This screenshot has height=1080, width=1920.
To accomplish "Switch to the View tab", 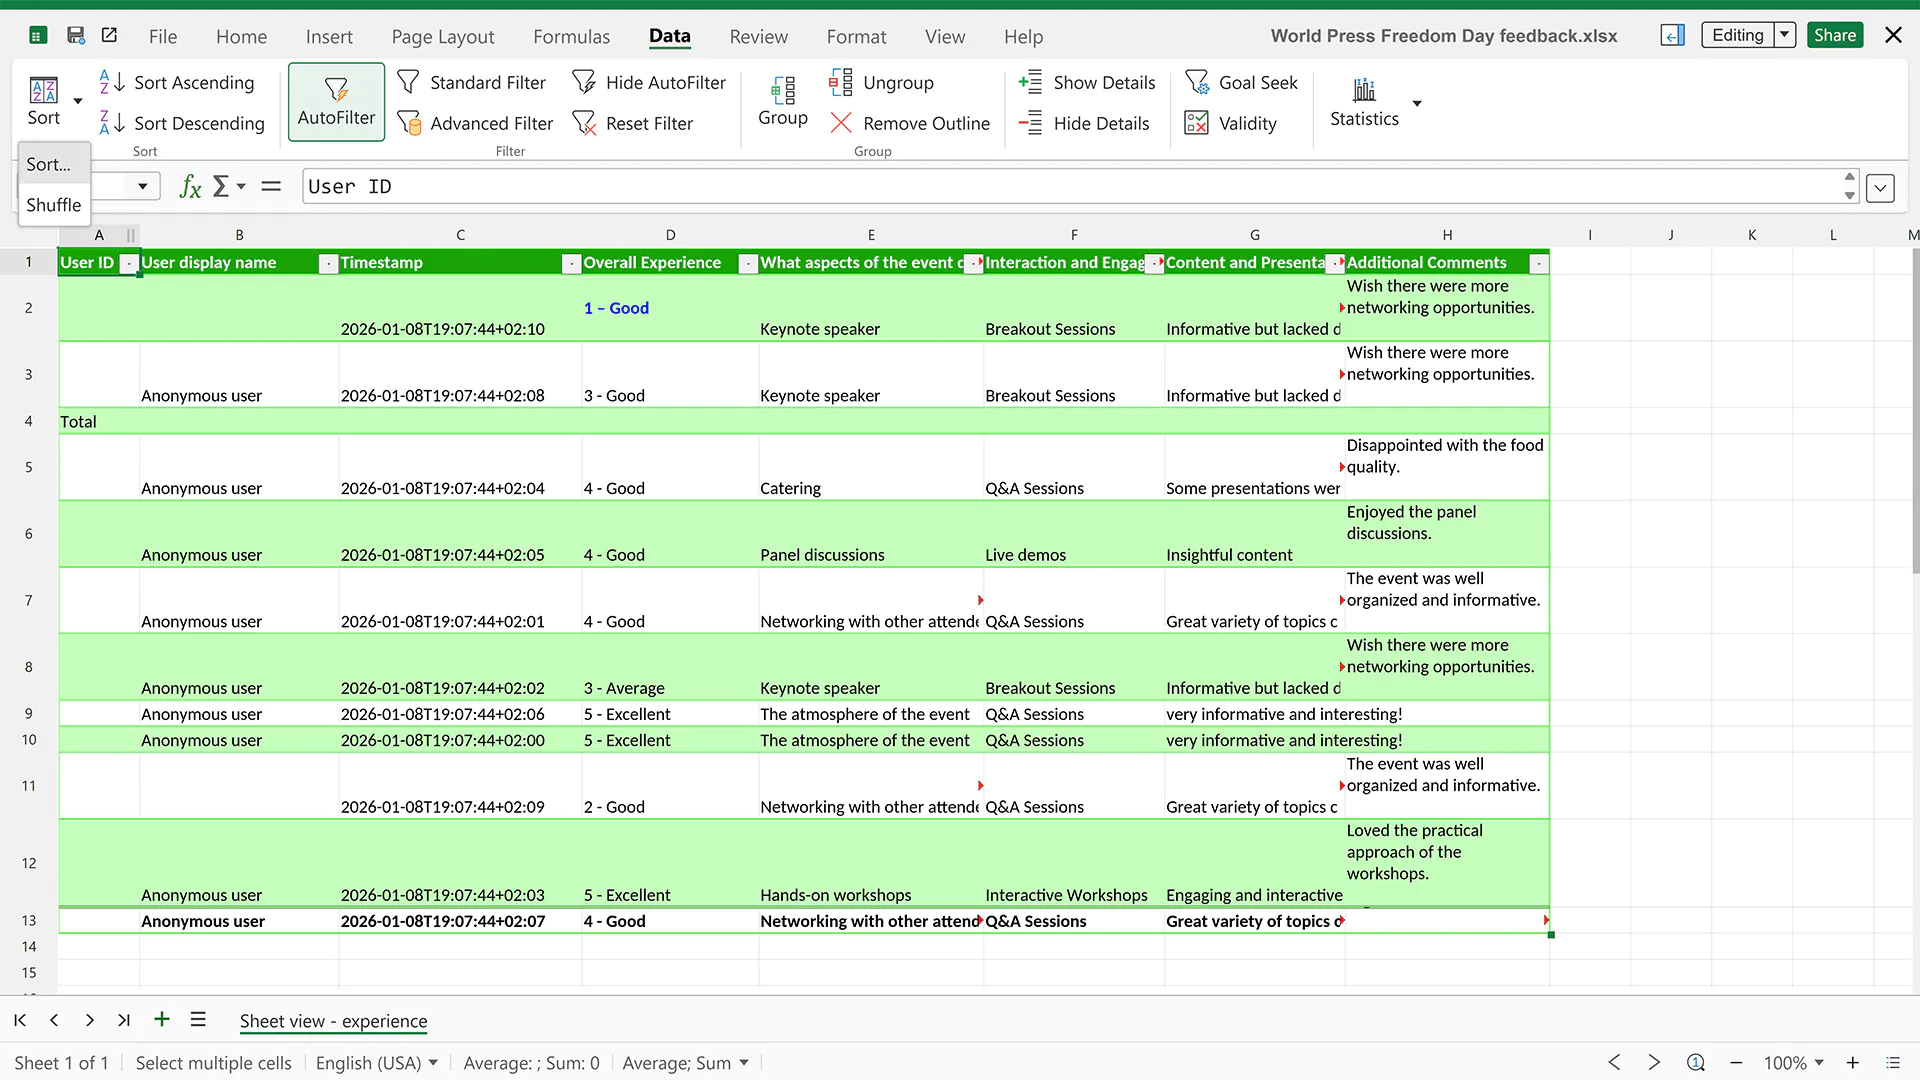I will [945, 36].
